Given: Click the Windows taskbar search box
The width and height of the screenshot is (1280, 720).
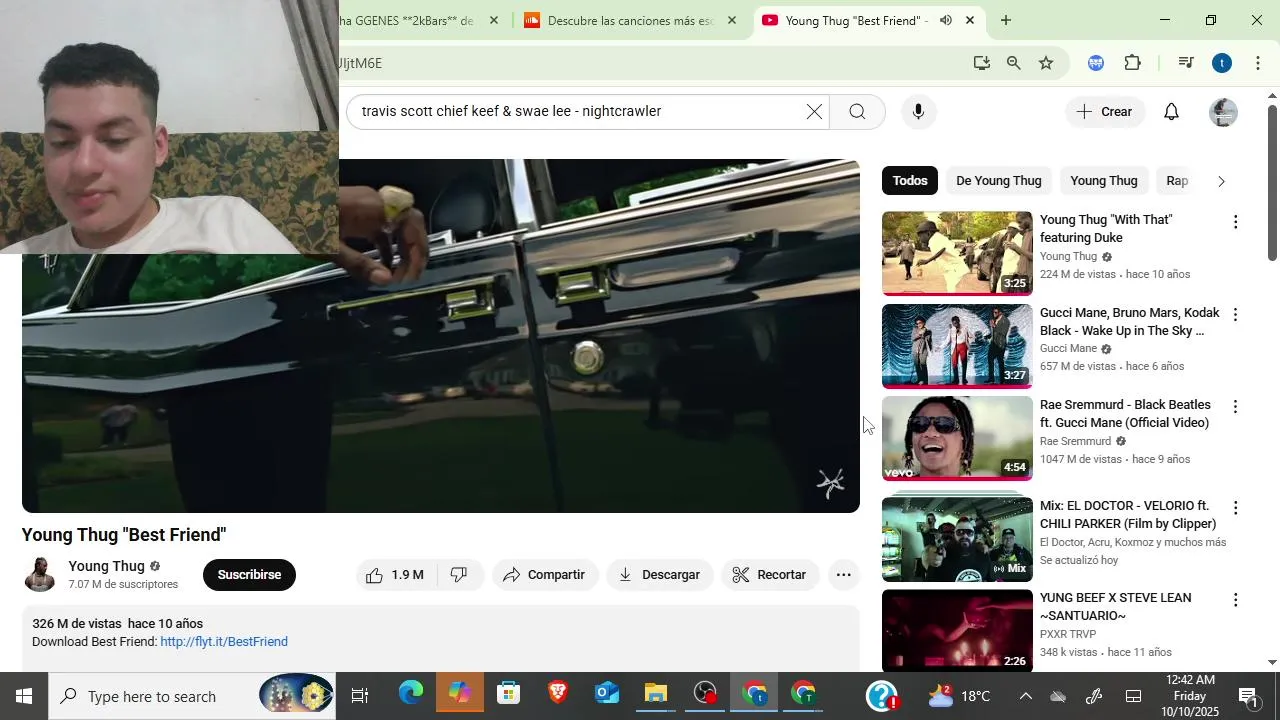Looking at the screenshot, I should click(x=192, y=696).
